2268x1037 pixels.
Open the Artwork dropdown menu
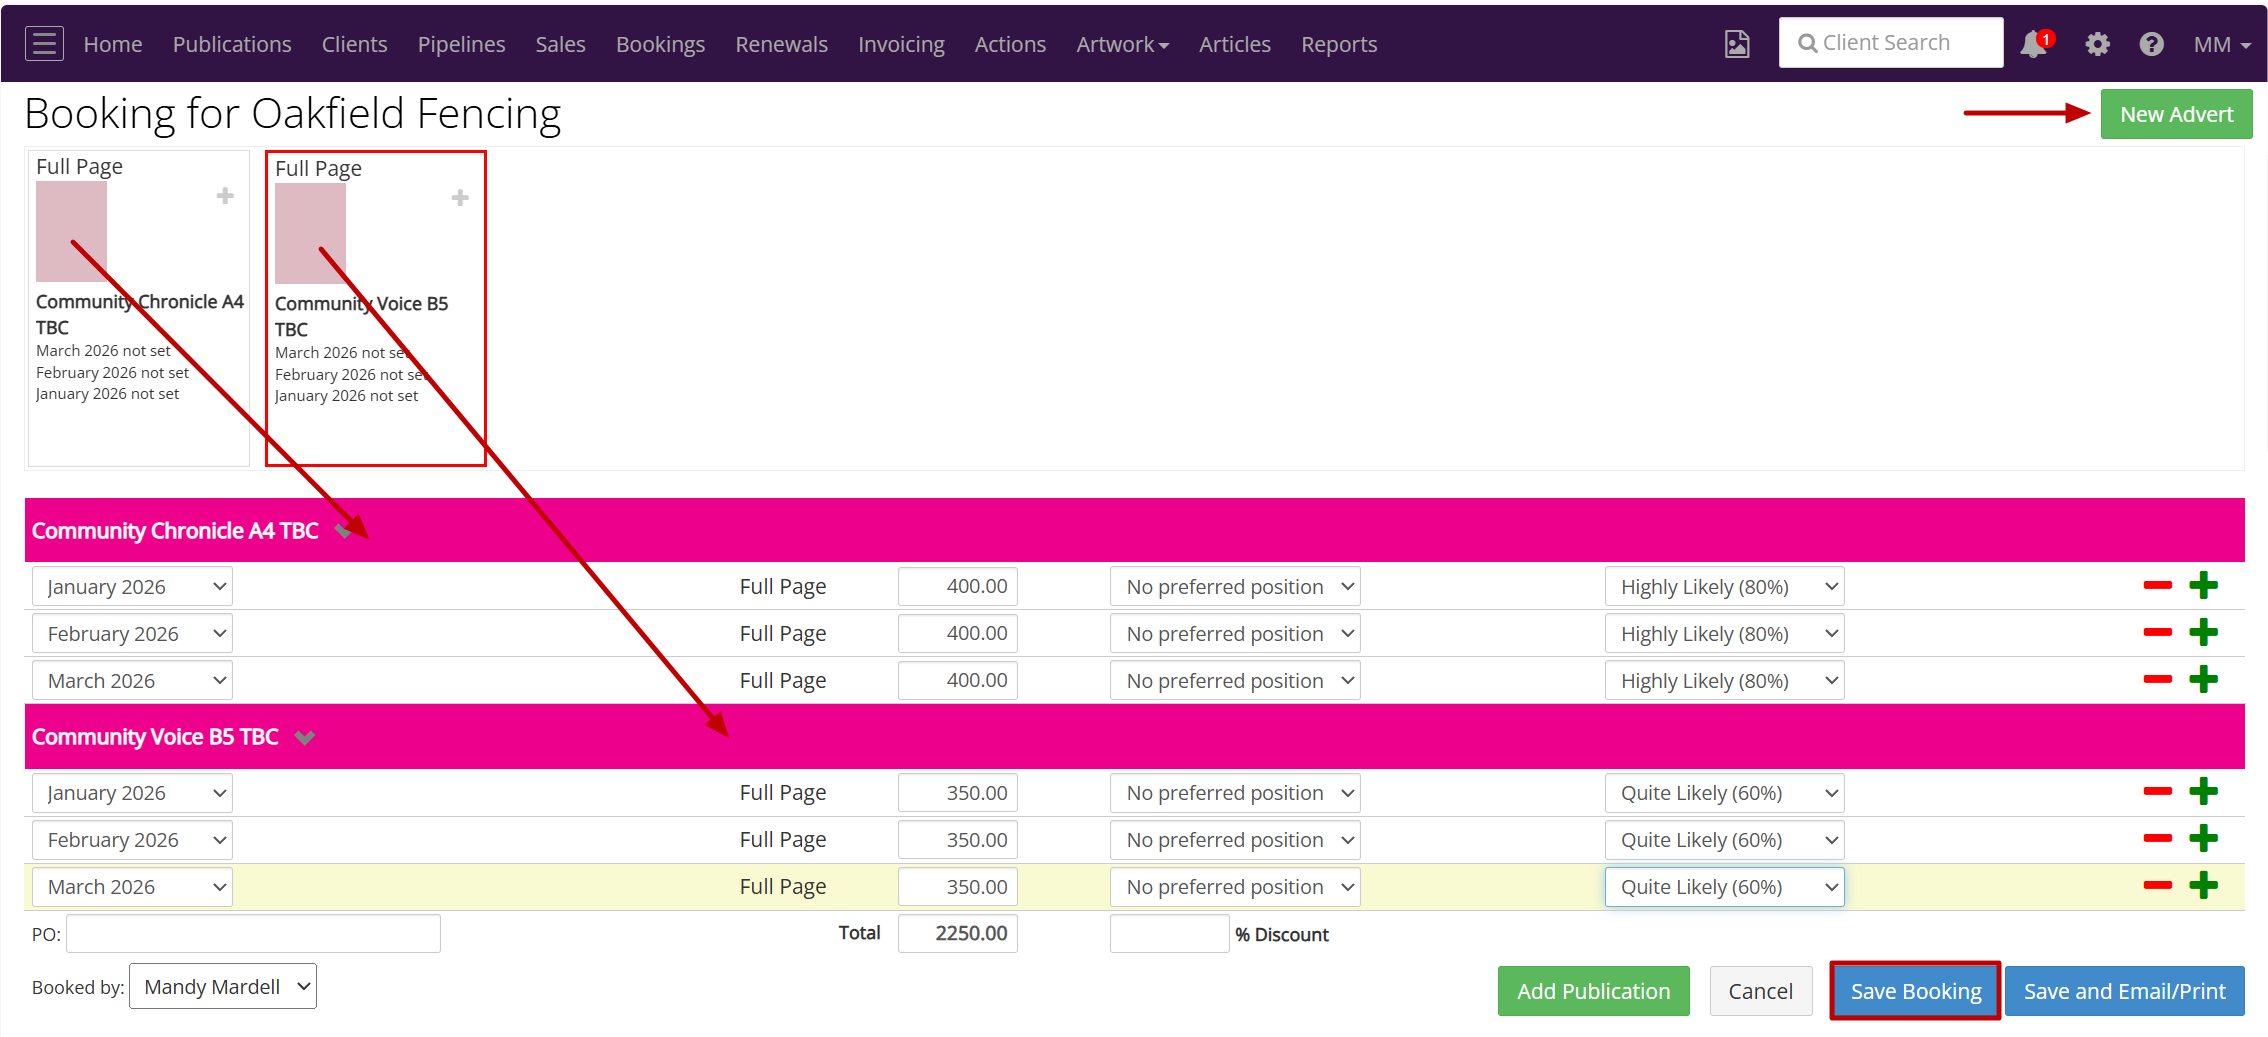1122,44
